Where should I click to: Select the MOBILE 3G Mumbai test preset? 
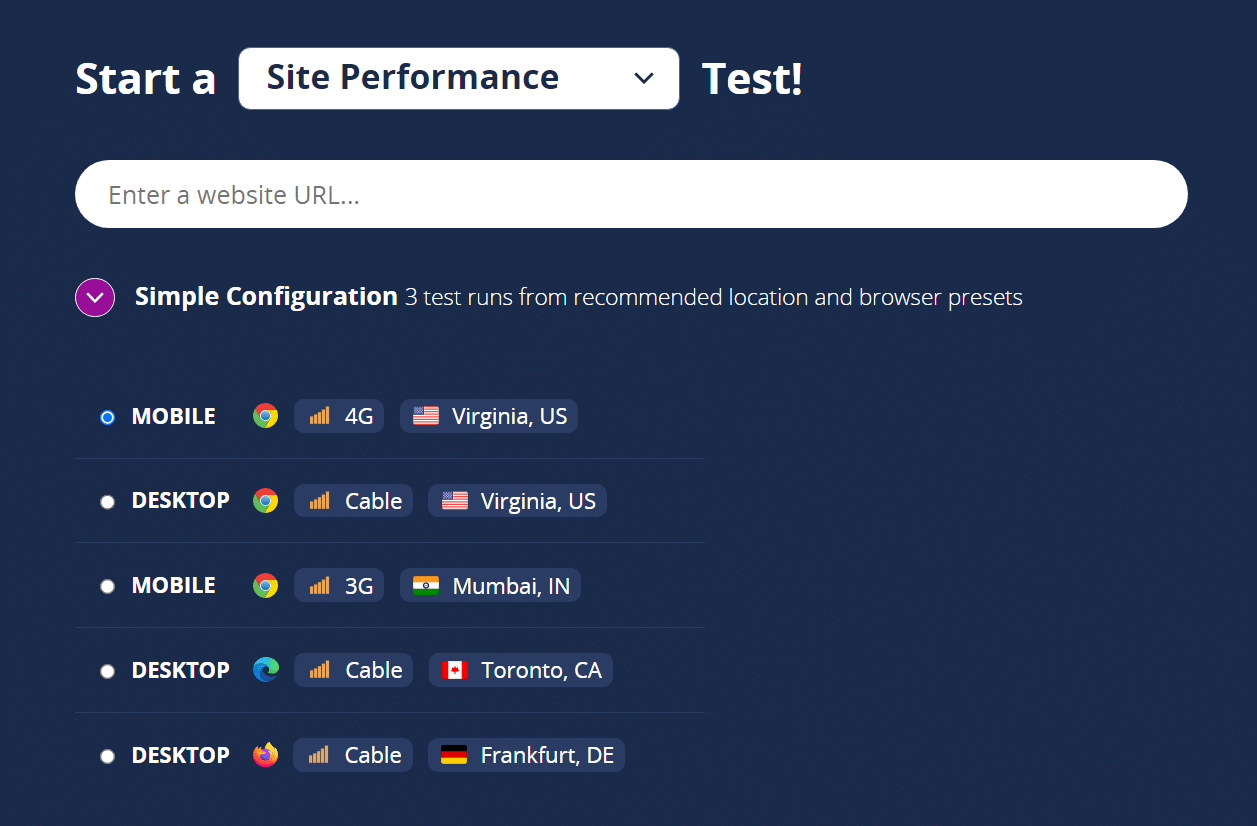[107, 586]
